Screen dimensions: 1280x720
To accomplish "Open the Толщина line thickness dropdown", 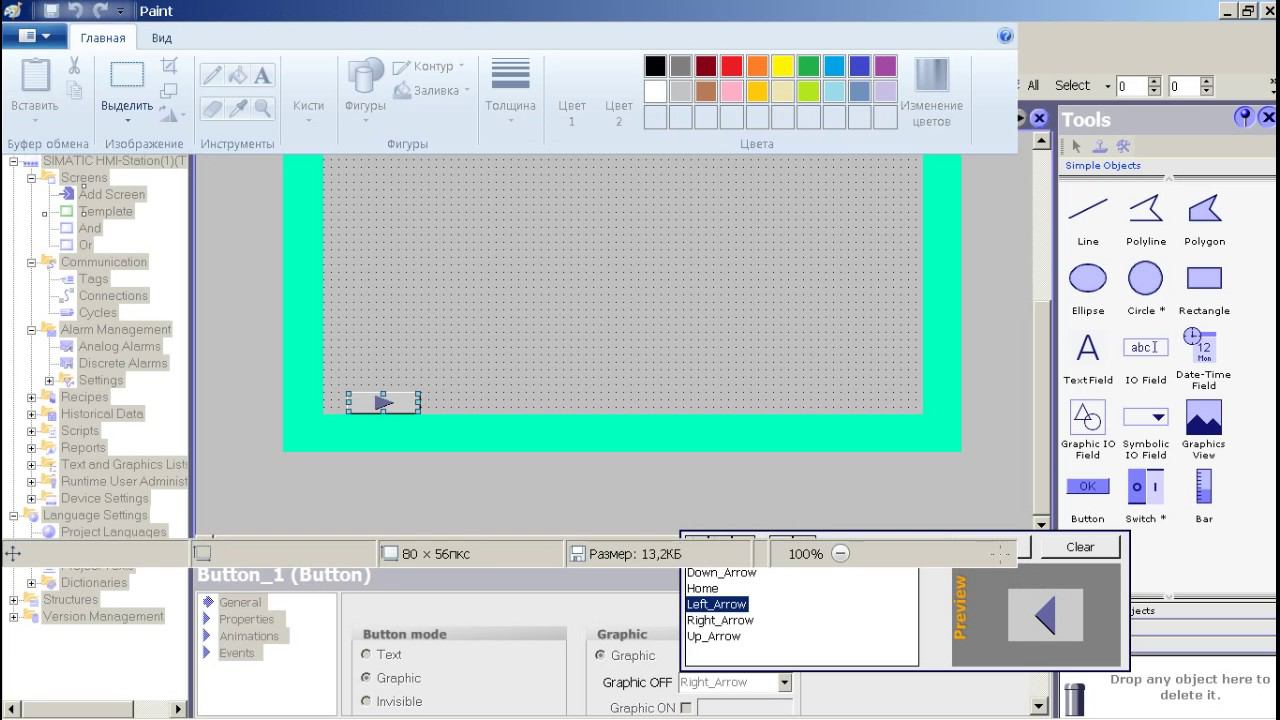I will 510,90.
